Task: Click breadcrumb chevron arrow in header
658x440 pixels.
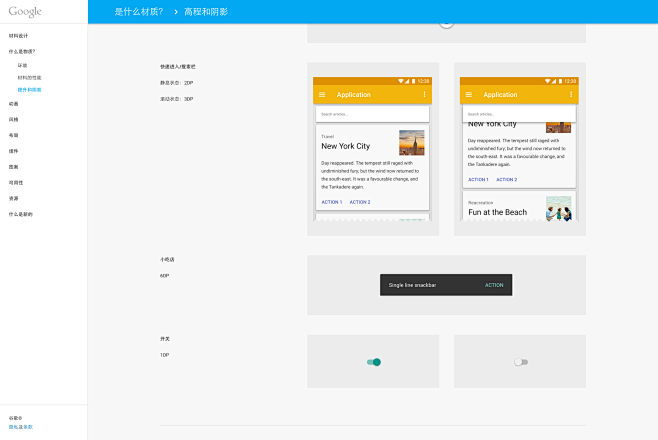Action: click(173, 12)
